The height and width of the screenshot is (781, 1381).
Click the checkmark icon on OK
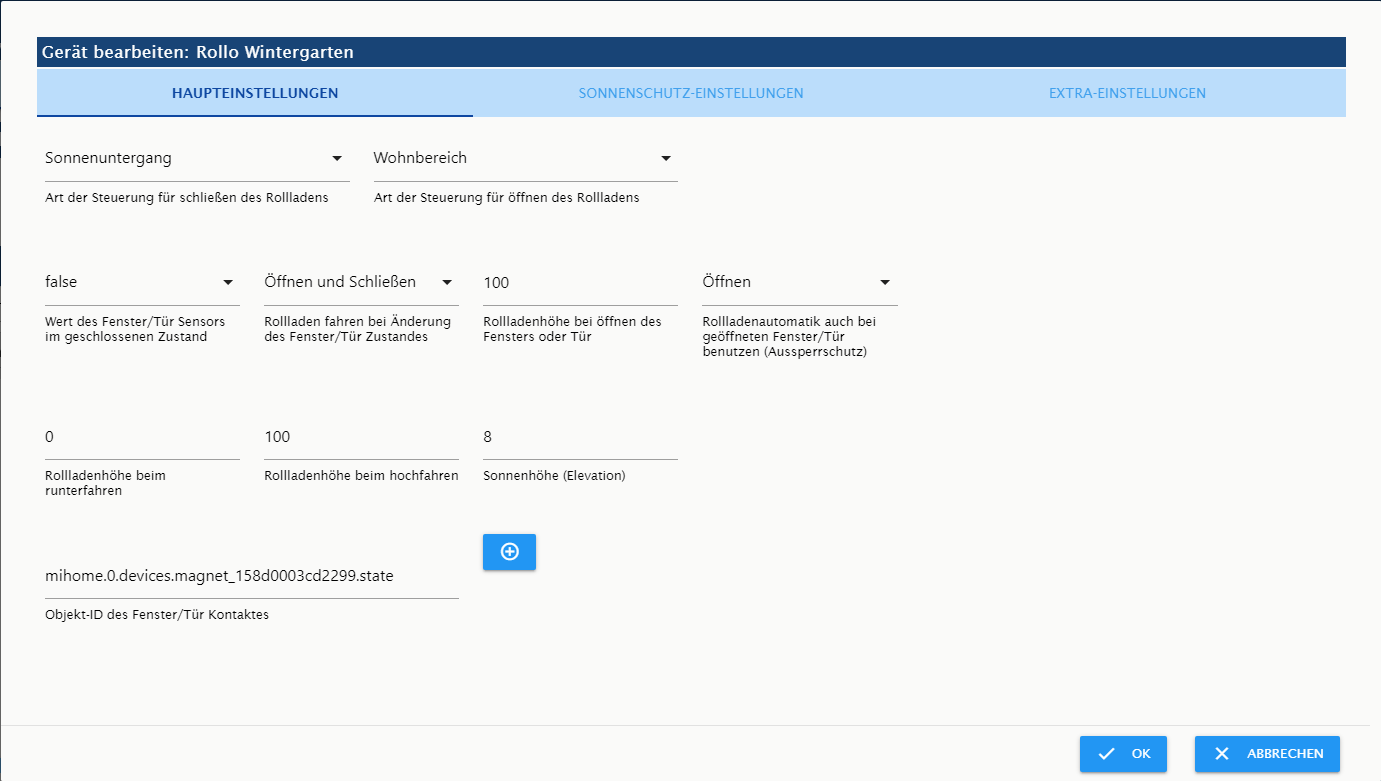coord(1106,754)
